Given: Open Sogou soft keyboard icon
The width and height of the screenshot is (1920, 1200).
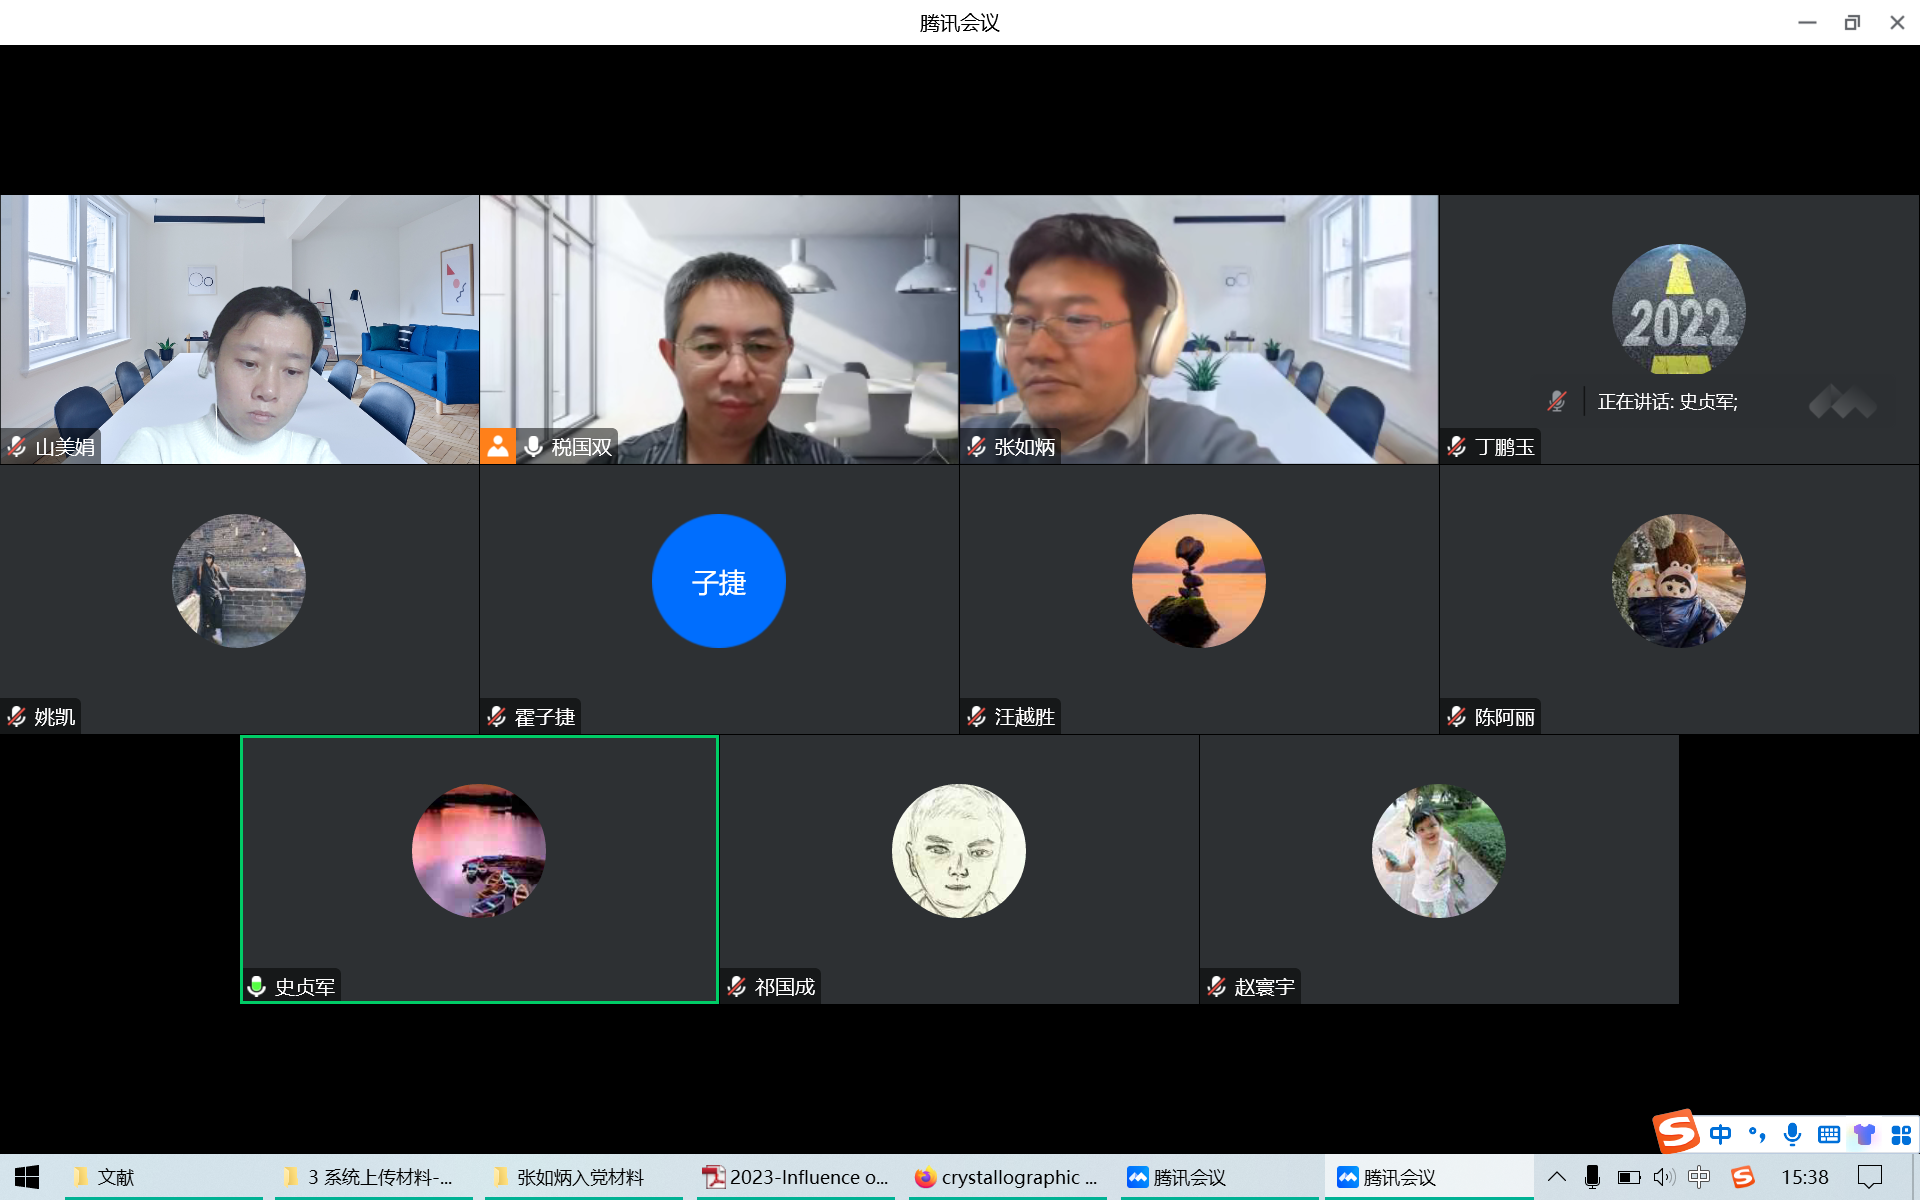Looking at the screenshot, I should tap(1829, 1134).
